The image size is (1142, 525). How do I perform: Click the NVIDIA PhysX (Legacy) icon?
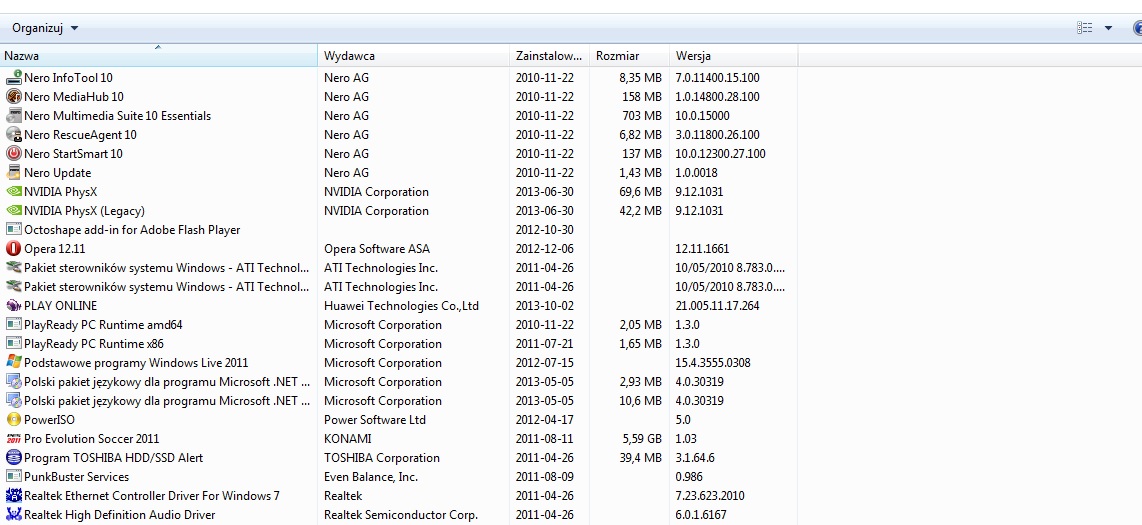pos(13,210)
